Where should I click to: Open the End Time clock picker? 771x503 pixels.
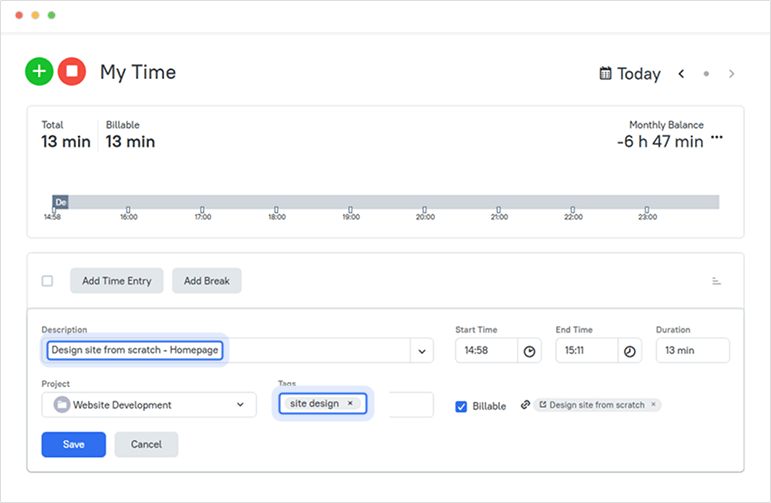coord(629,351)
